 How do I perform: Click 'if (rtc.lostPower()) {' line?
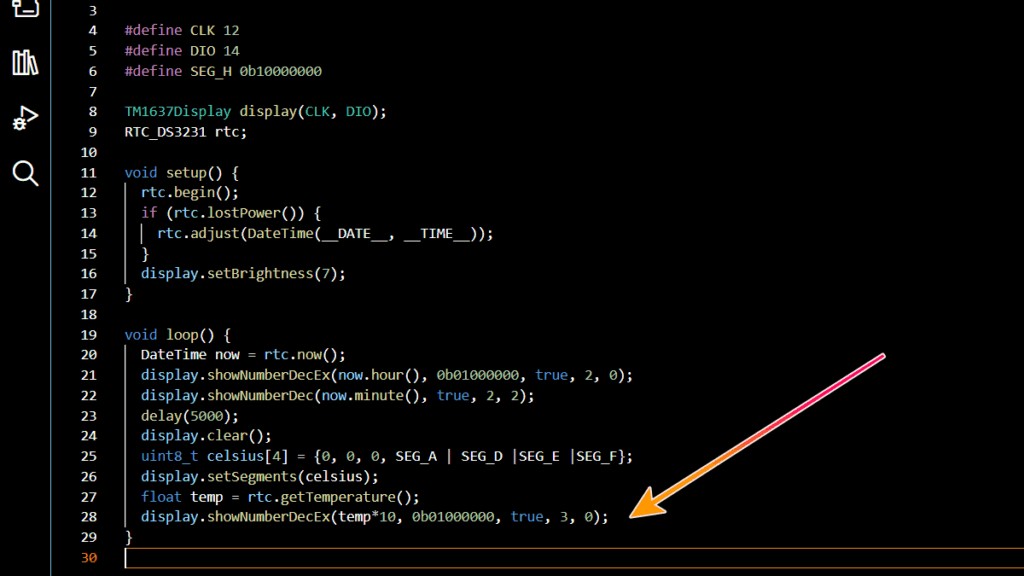click(231, 213)
